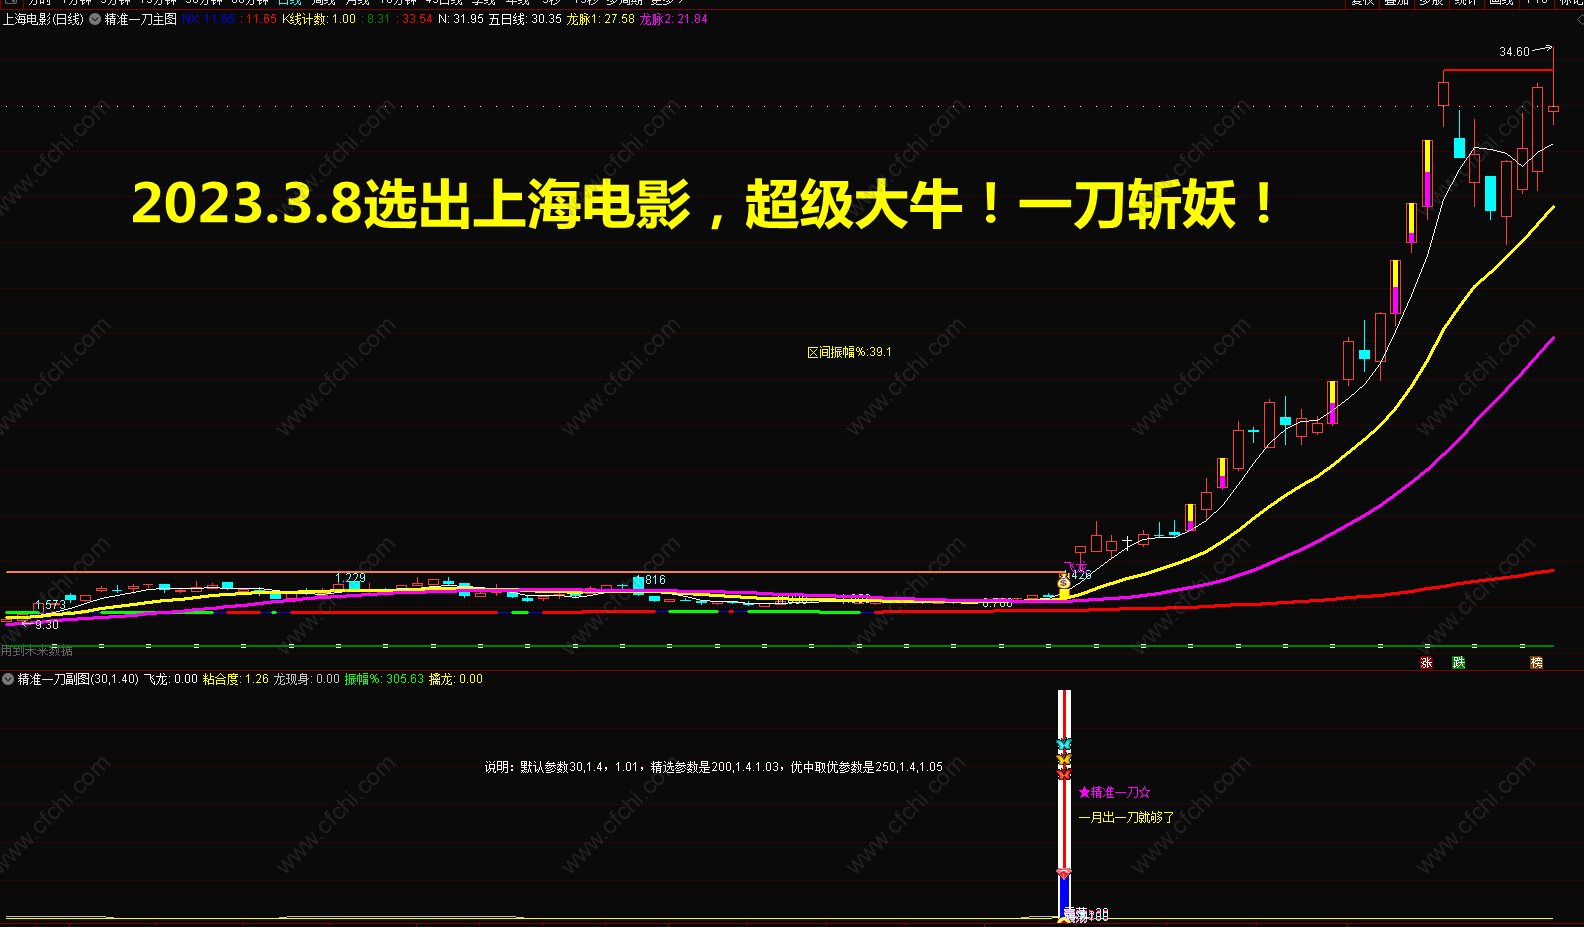The image size is (1584, 927).
Task: Click the 粘合度: 1.26 readout
Action: pos(236,679)
